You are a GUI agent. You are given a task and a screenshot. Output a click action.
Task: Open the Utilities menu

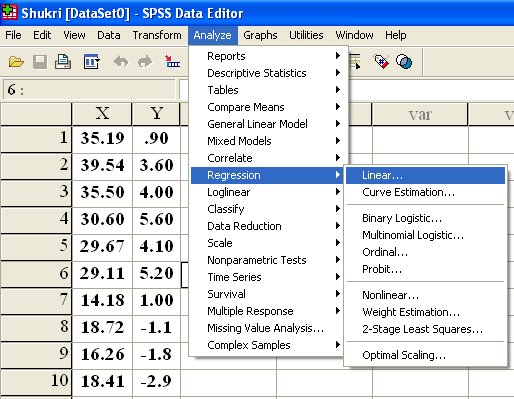(306, 35)
